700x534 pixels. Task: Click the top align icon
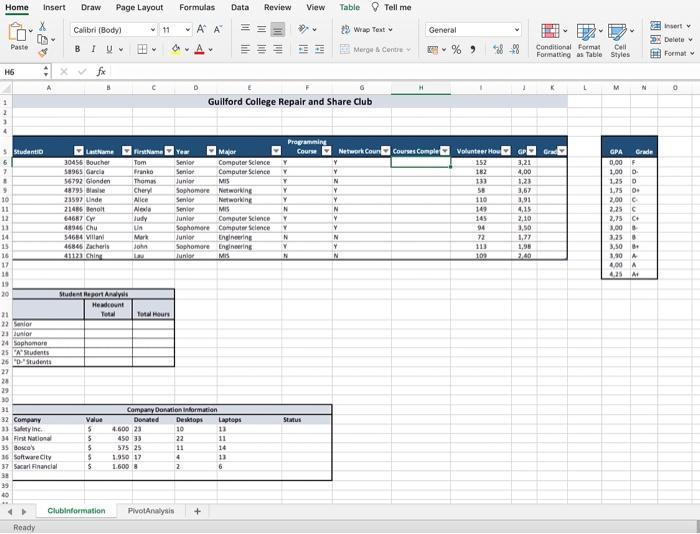click(x=246, y=29)
